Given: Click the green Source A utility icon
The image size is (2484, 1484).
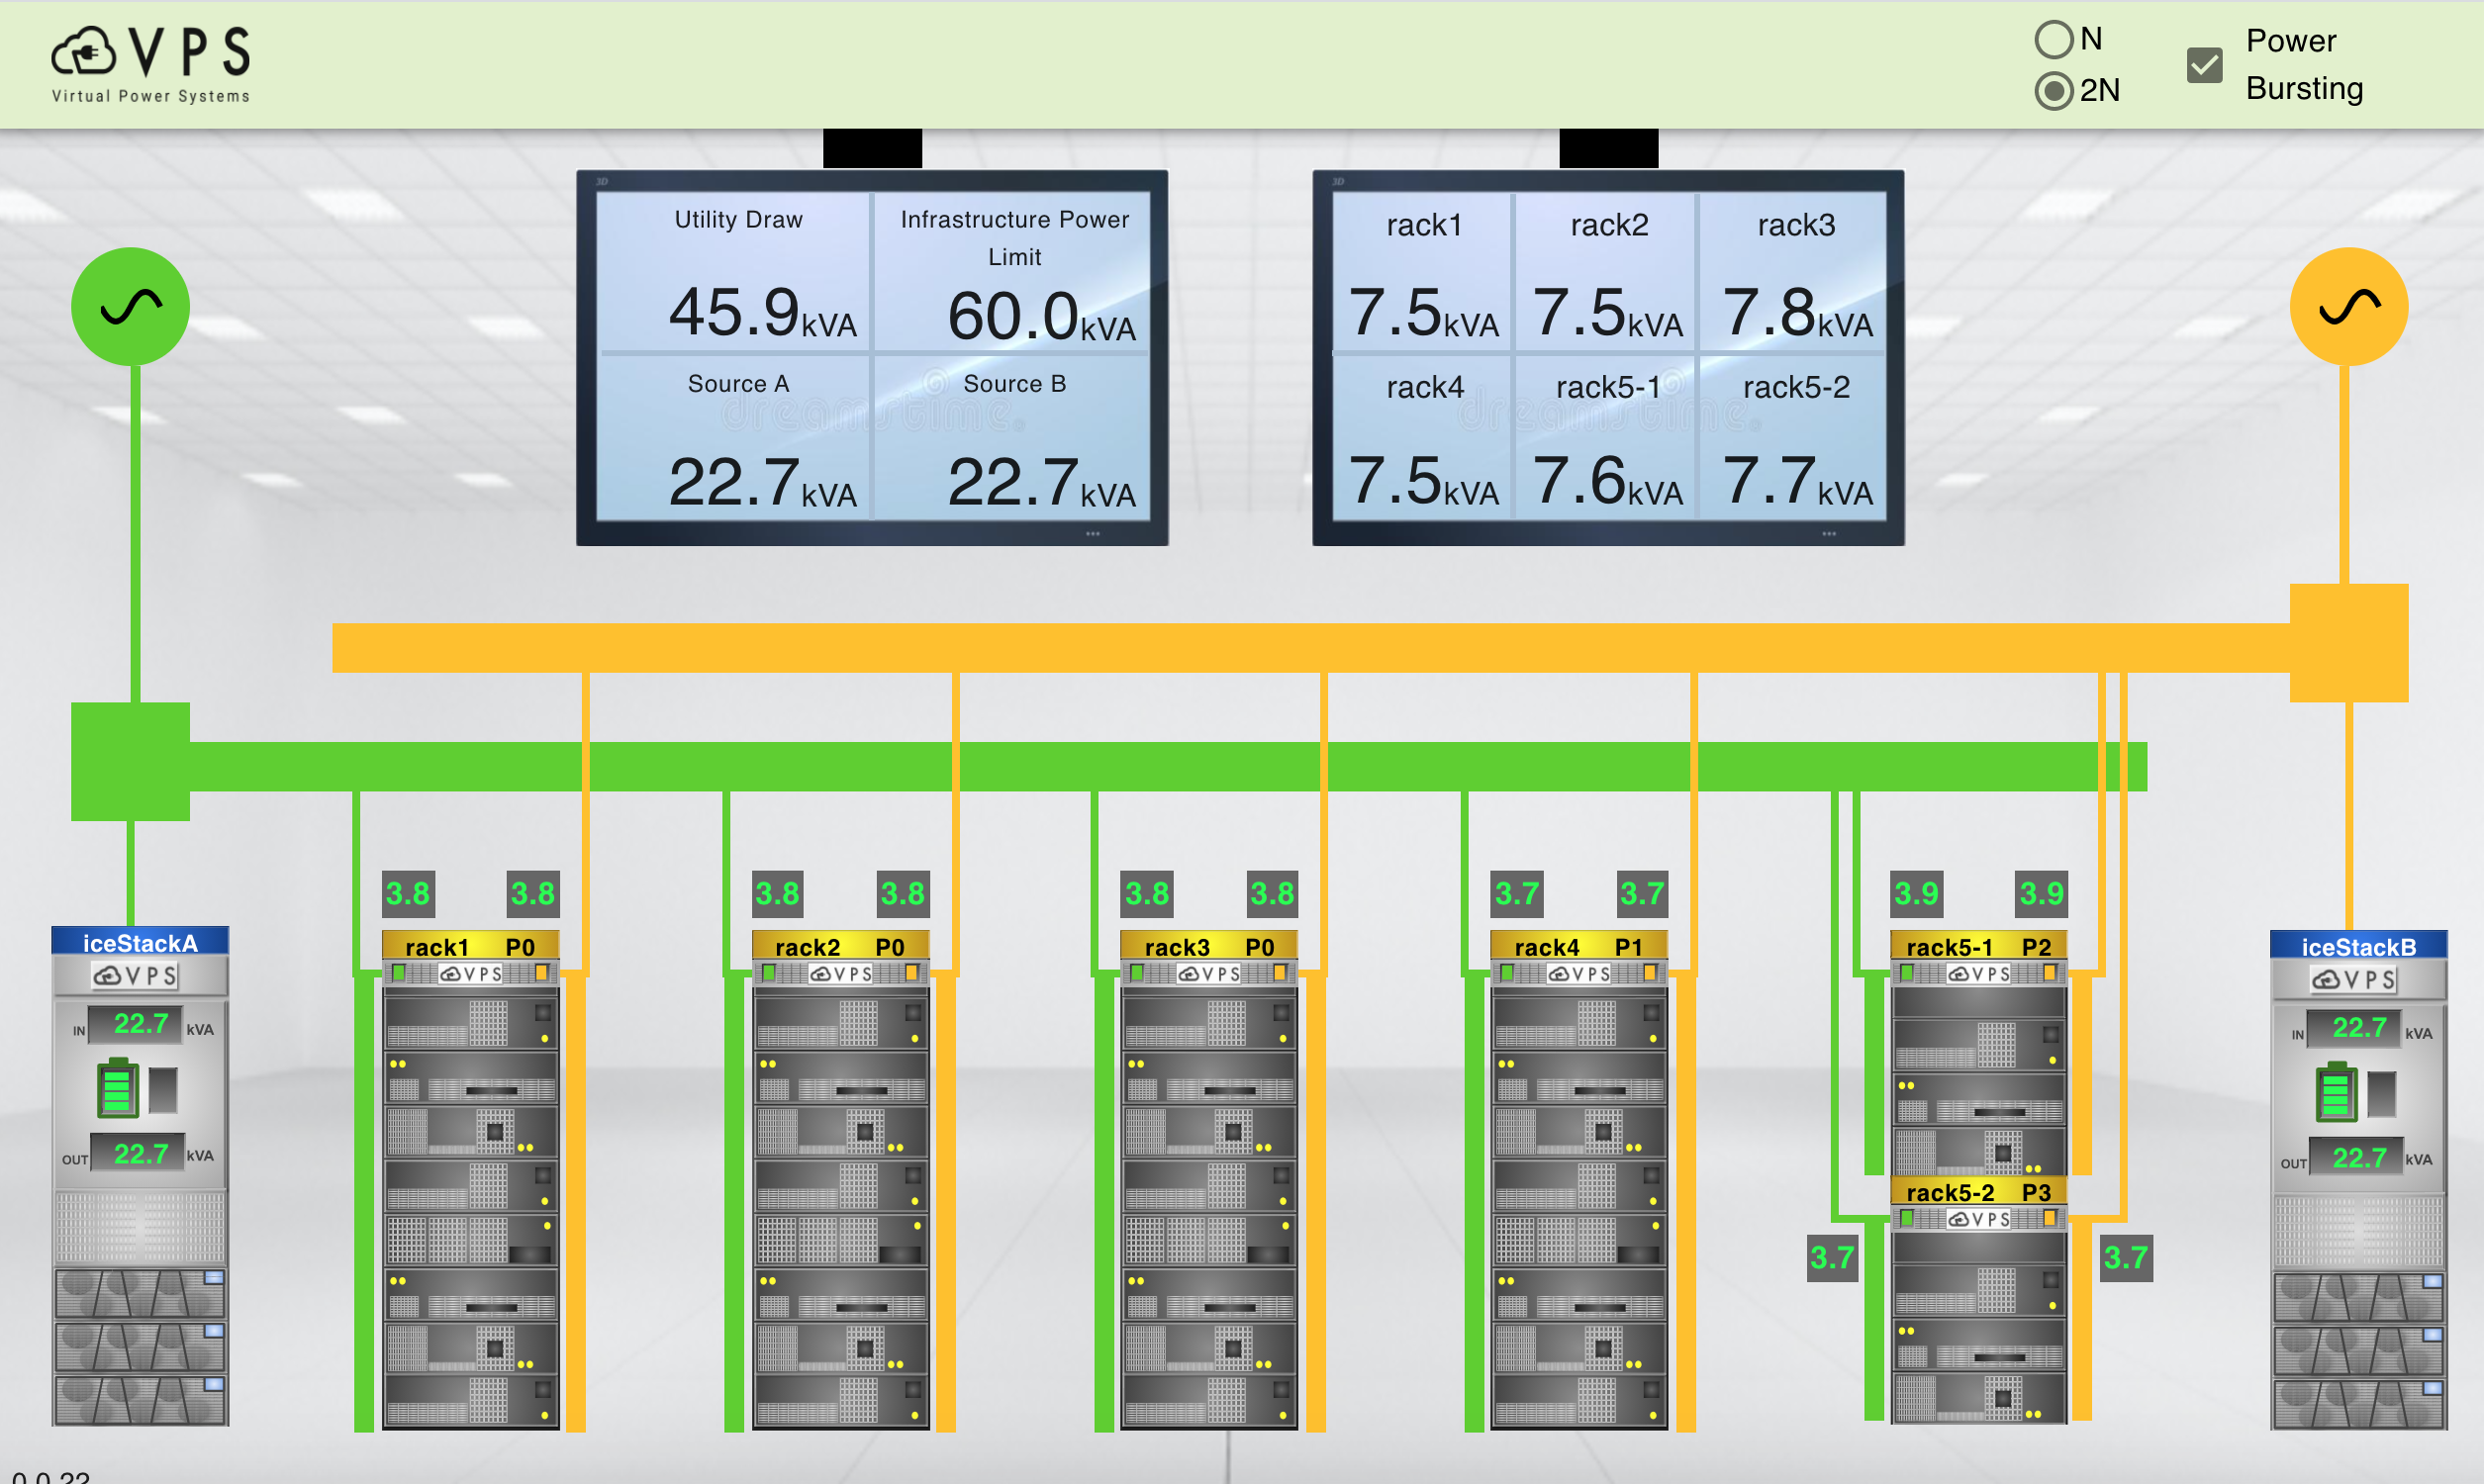Looking at the screenshot, I should [130, 306].
